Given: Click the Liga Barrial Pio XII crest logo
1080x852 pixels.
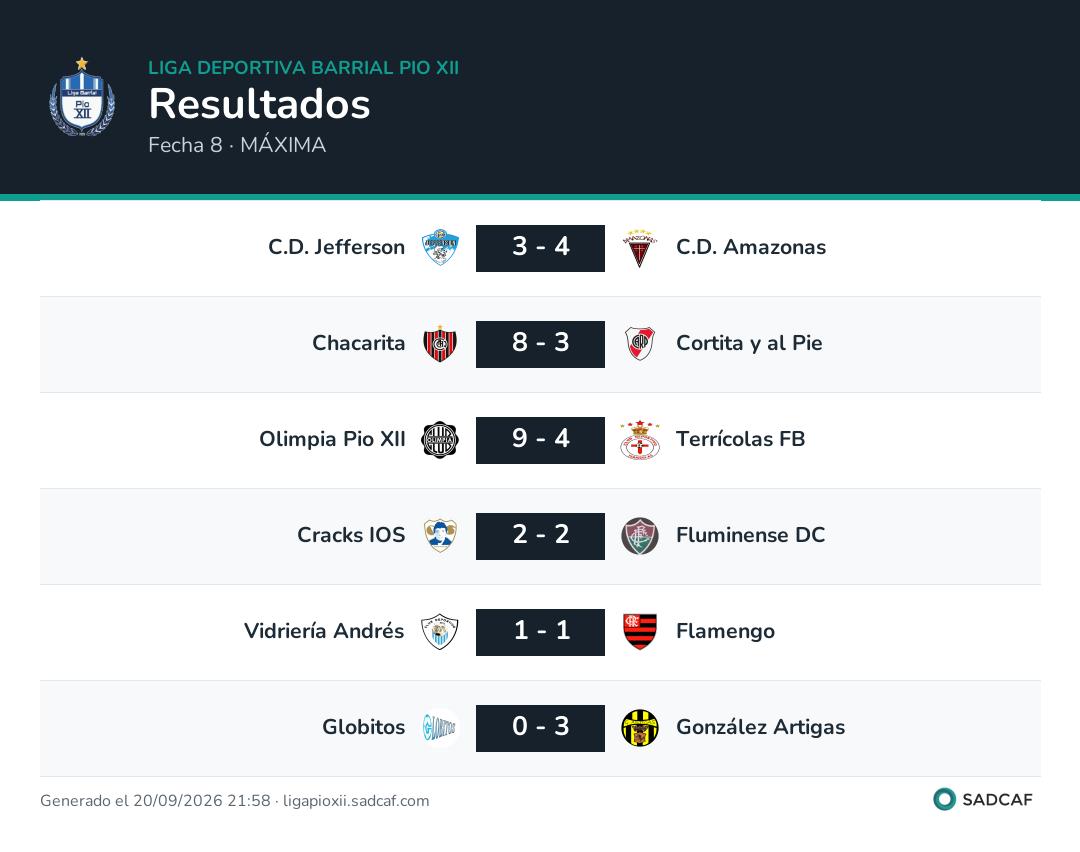Looking at the screenshot, I should (82, 96).
